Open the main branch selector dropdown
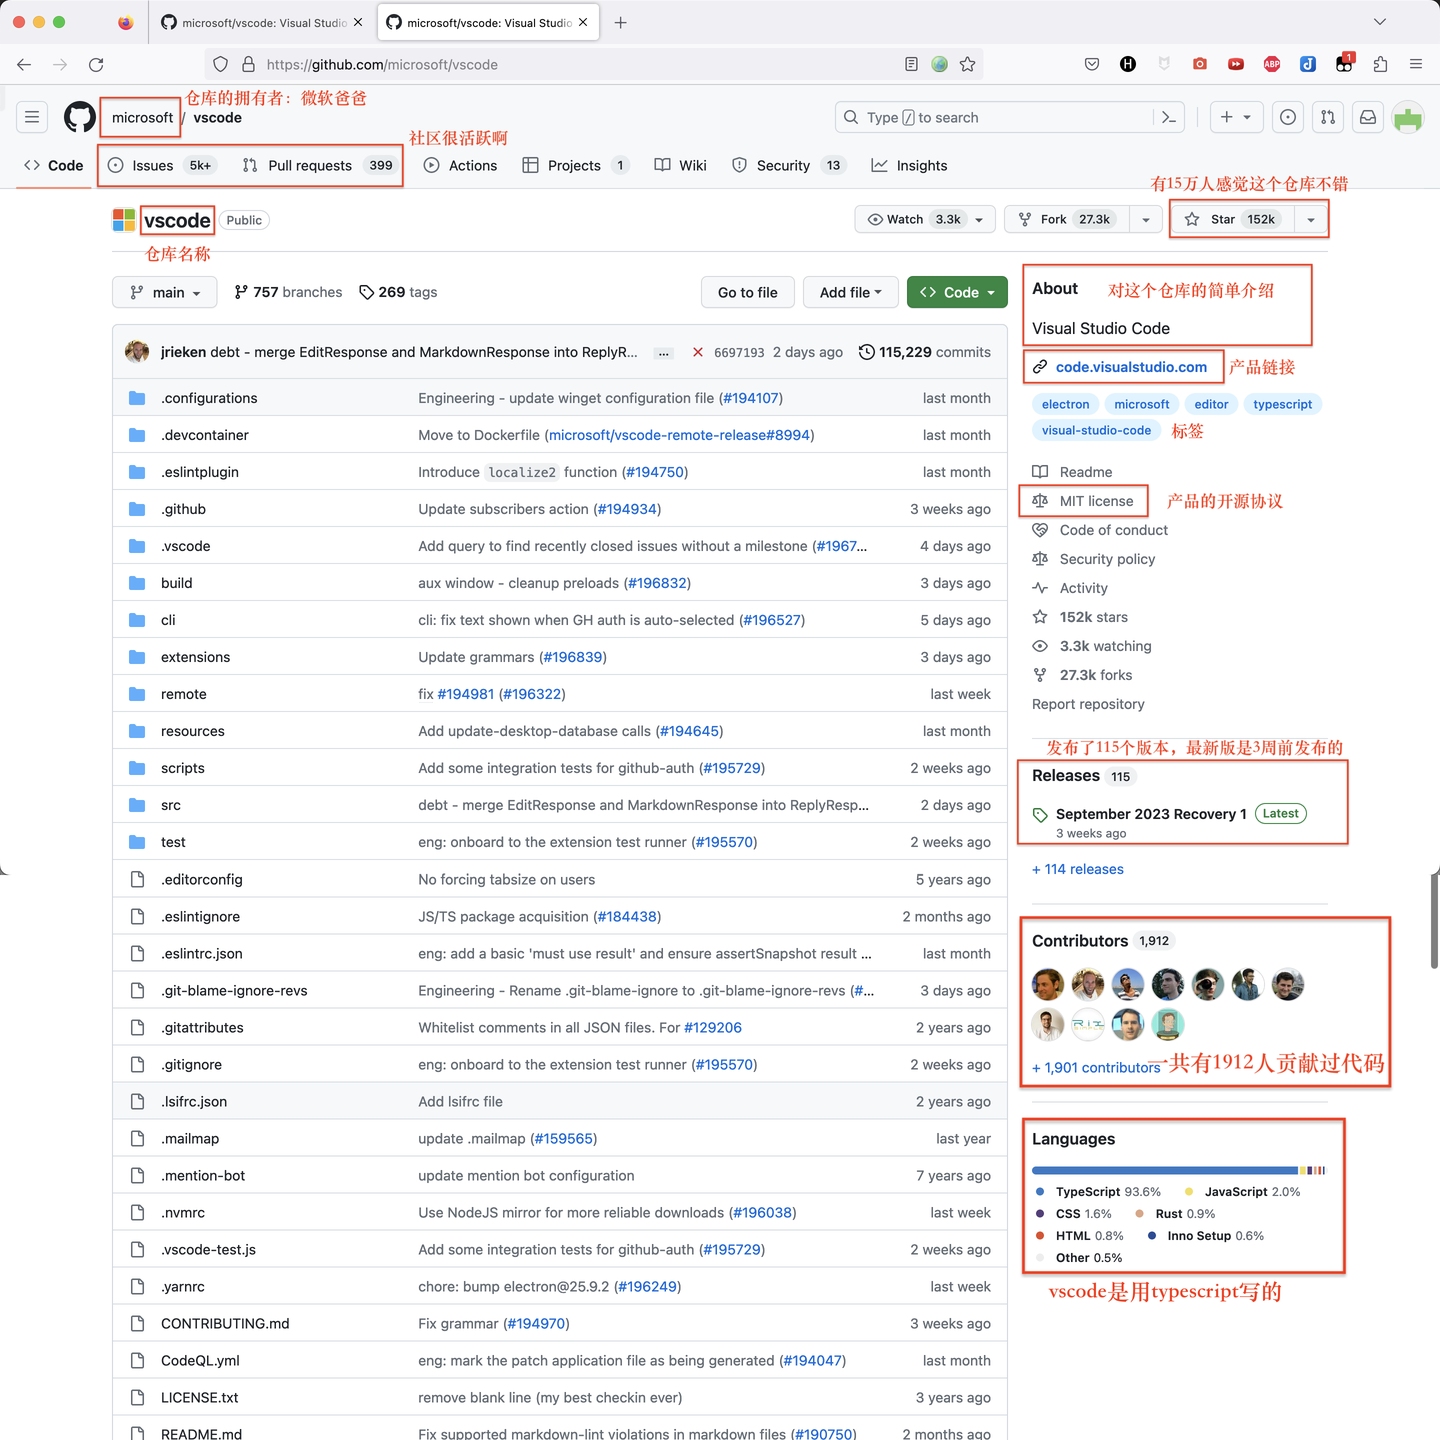1440x1440 pixels. point(165,292)
